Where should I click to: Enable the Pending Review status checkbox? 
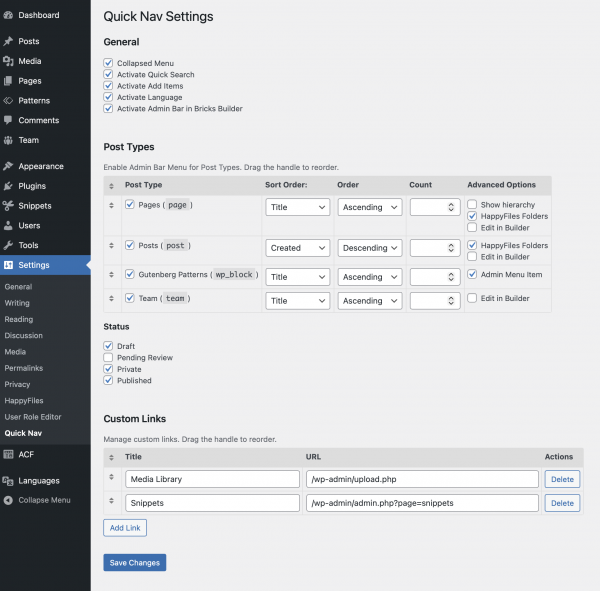pos(109,357)
